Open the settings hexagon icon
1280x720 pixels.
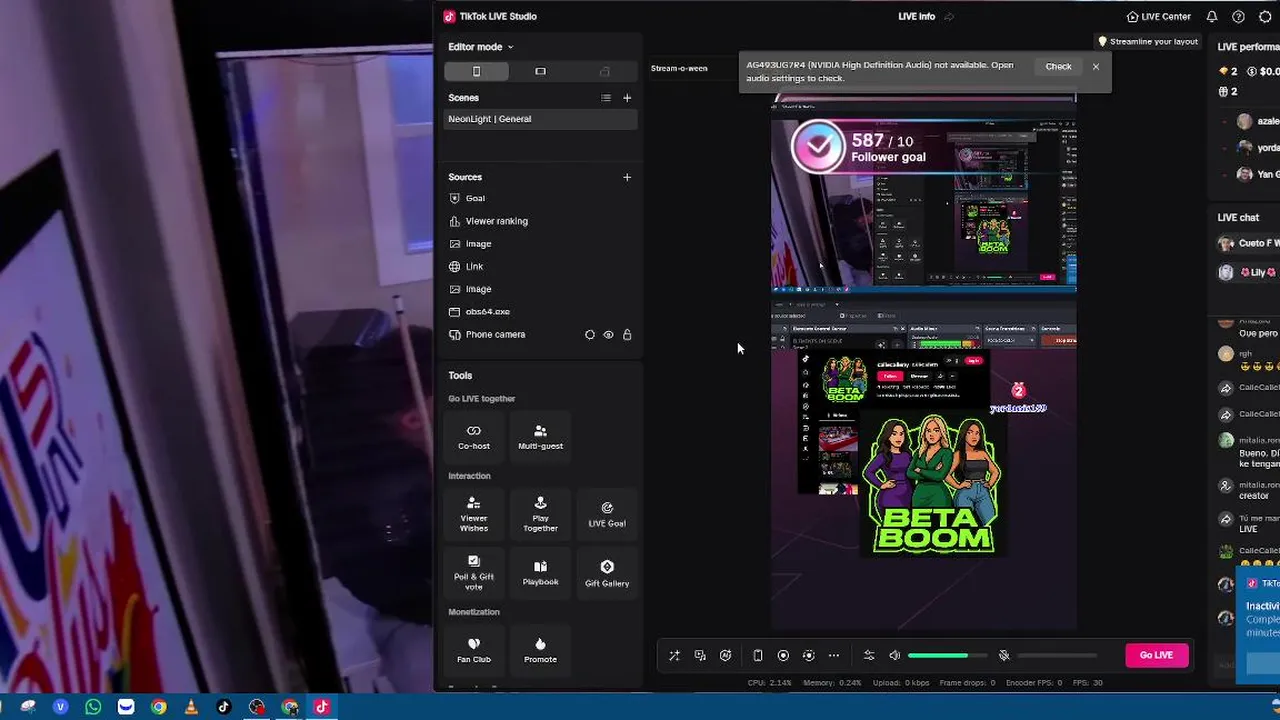pyautogui.click(x=1265, y=17)
